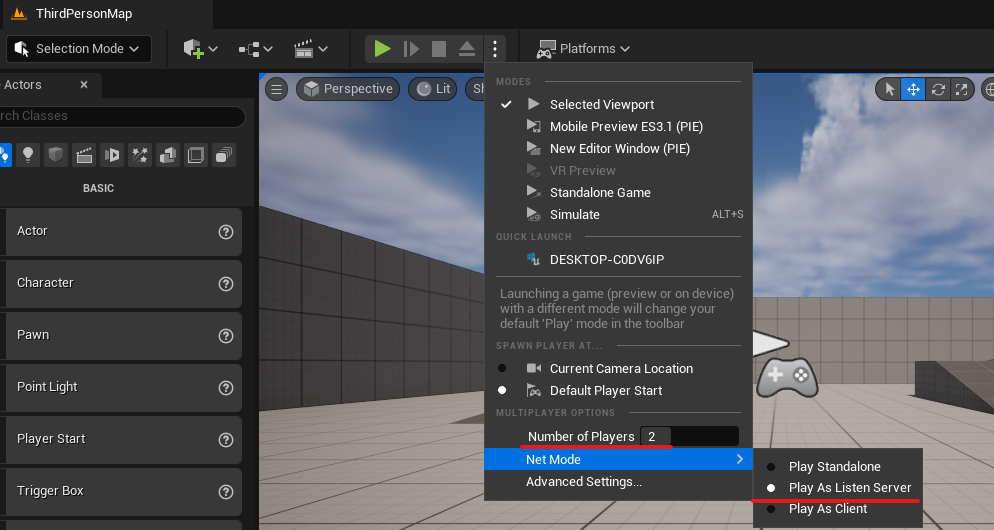The height and width of the screenshot is (530, 994).
Task: Click the Search Classes field
Action: point(120,116)
